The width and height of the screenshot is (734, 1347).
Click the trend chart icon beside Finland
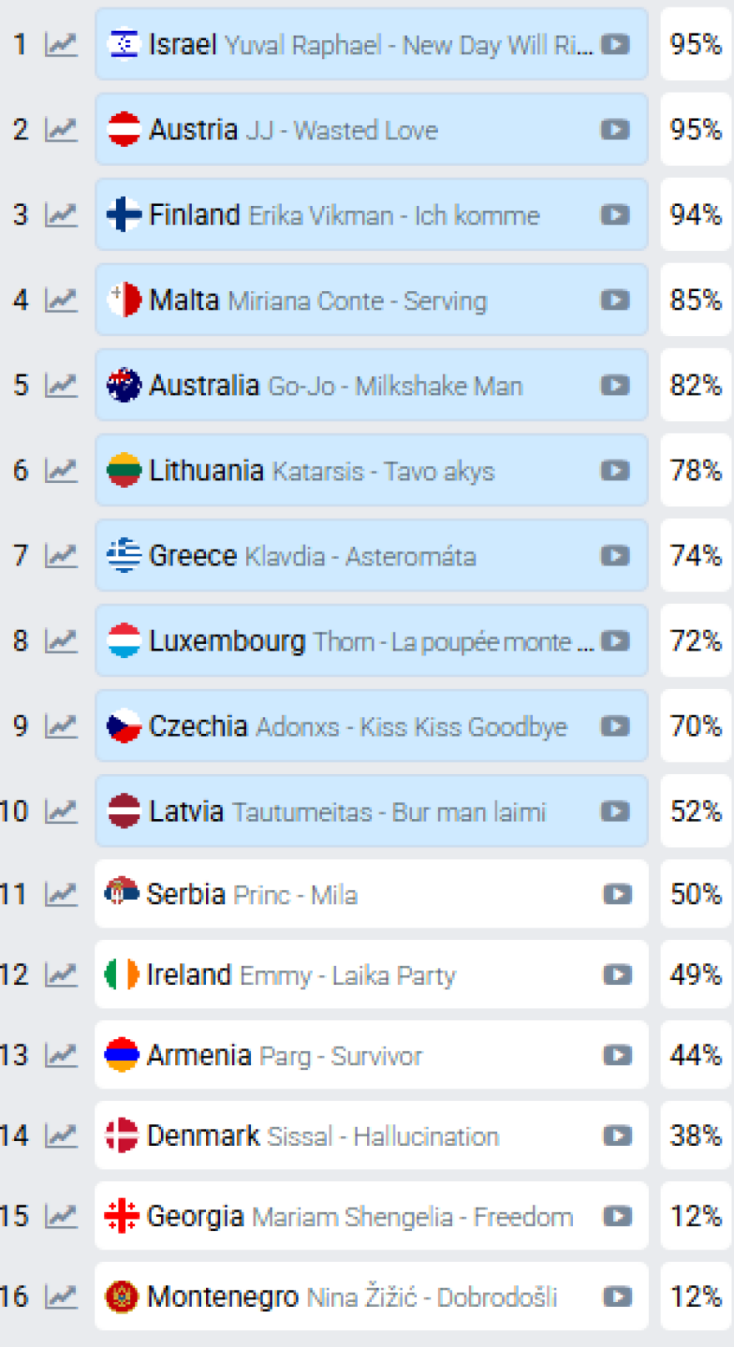pos(61,214)
